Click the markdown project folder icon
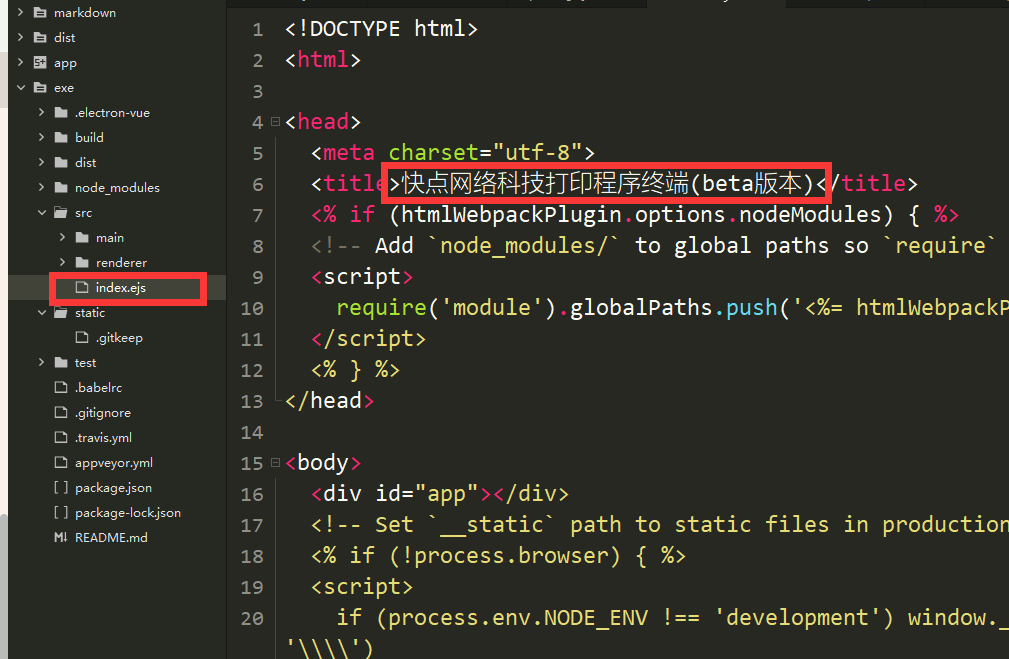This screenshot has height=659, width=1009. 40,12
